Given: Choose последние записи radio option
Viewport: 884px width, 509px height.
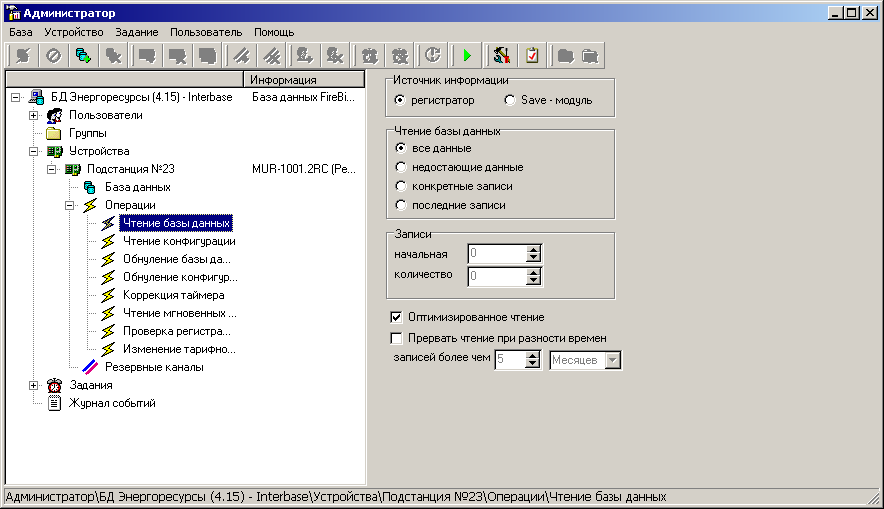Looking at the screenshot, I should click(401, 205).
